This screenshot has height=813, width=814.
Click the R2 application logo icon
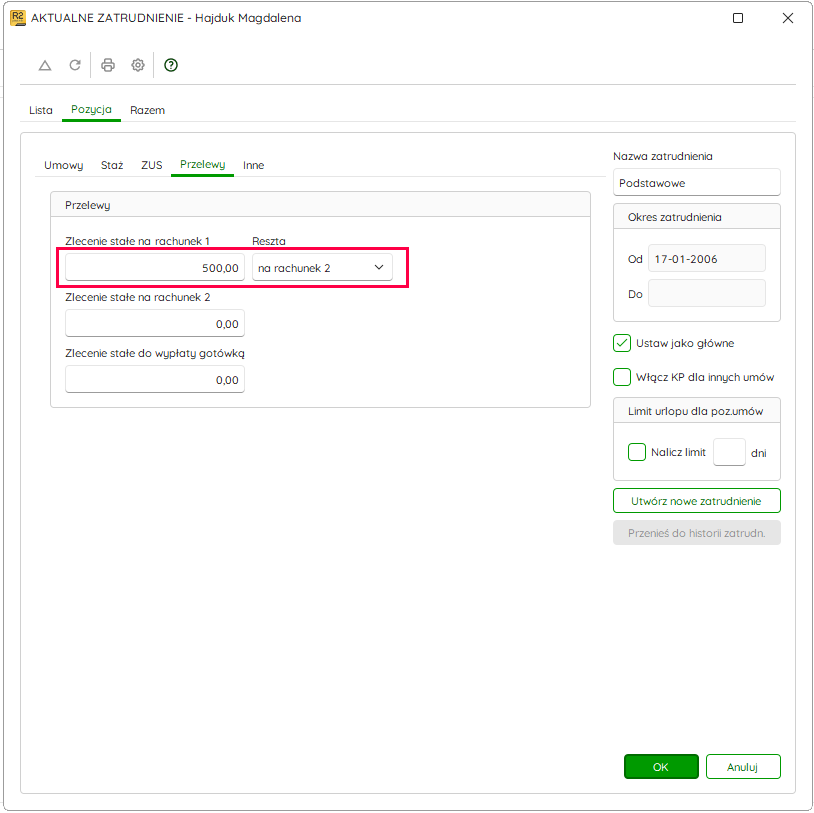[x=18, y=18]
